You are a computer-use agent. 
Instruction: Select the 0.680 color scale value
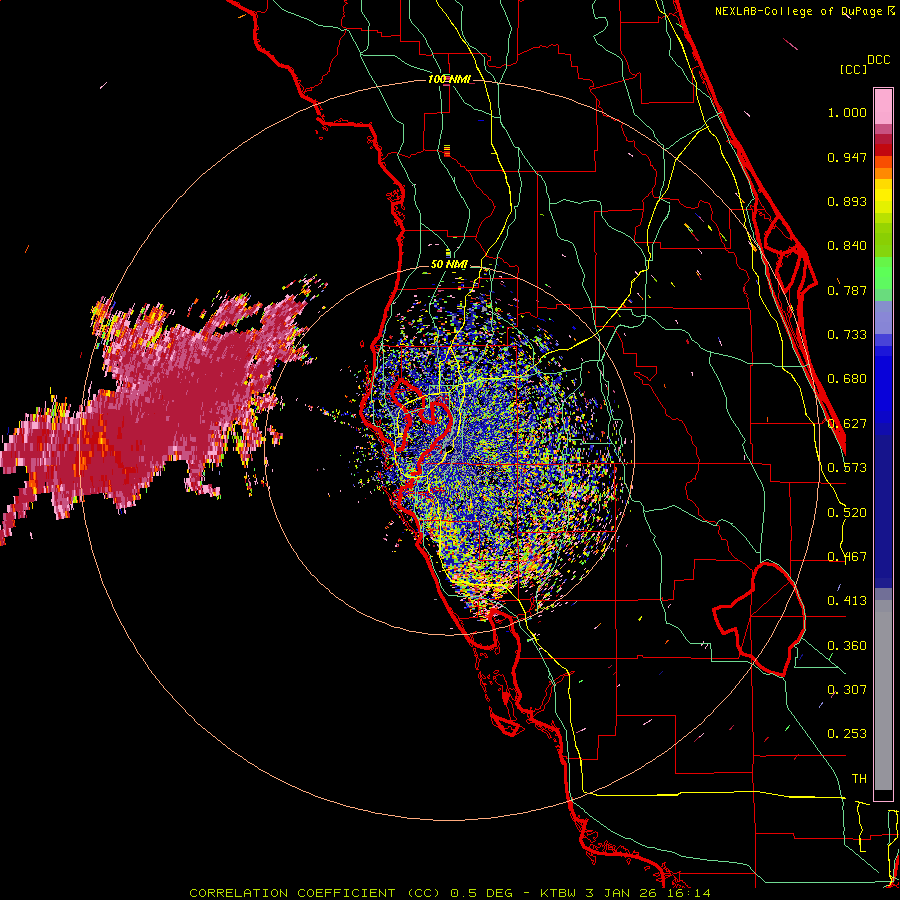click(847, 379)
